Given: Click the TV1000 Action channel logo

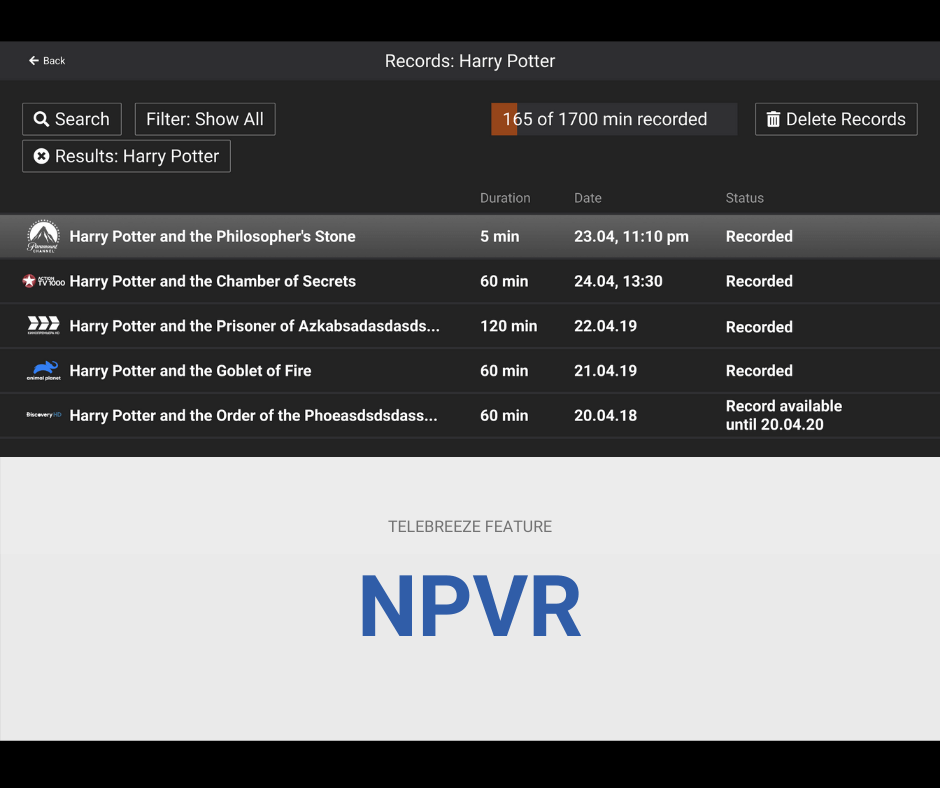Looking at the screenshot, I should pyautogui.click(x=43, y=281).
